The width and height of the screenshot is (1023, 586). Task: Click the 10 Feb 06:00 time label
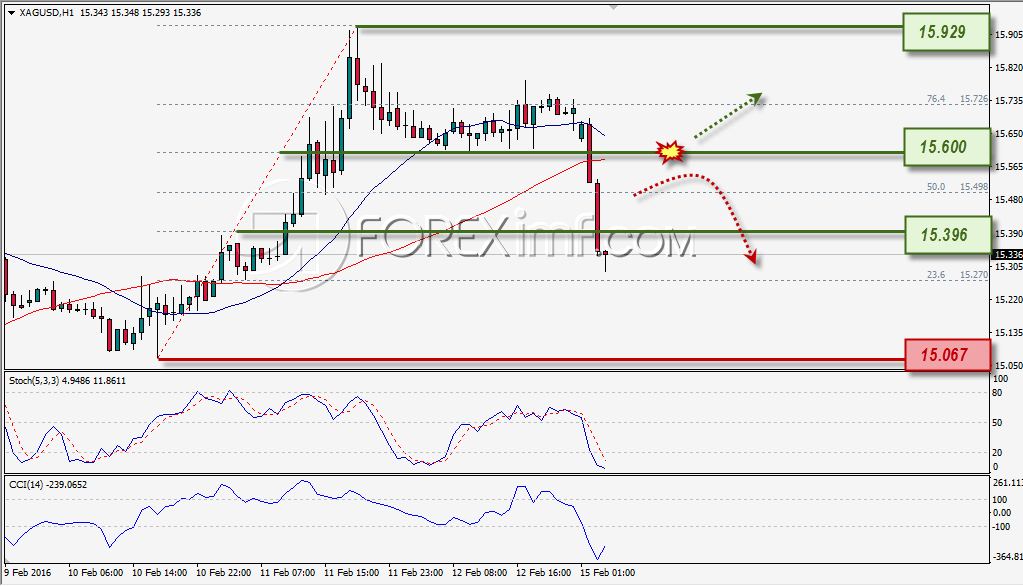95,573
